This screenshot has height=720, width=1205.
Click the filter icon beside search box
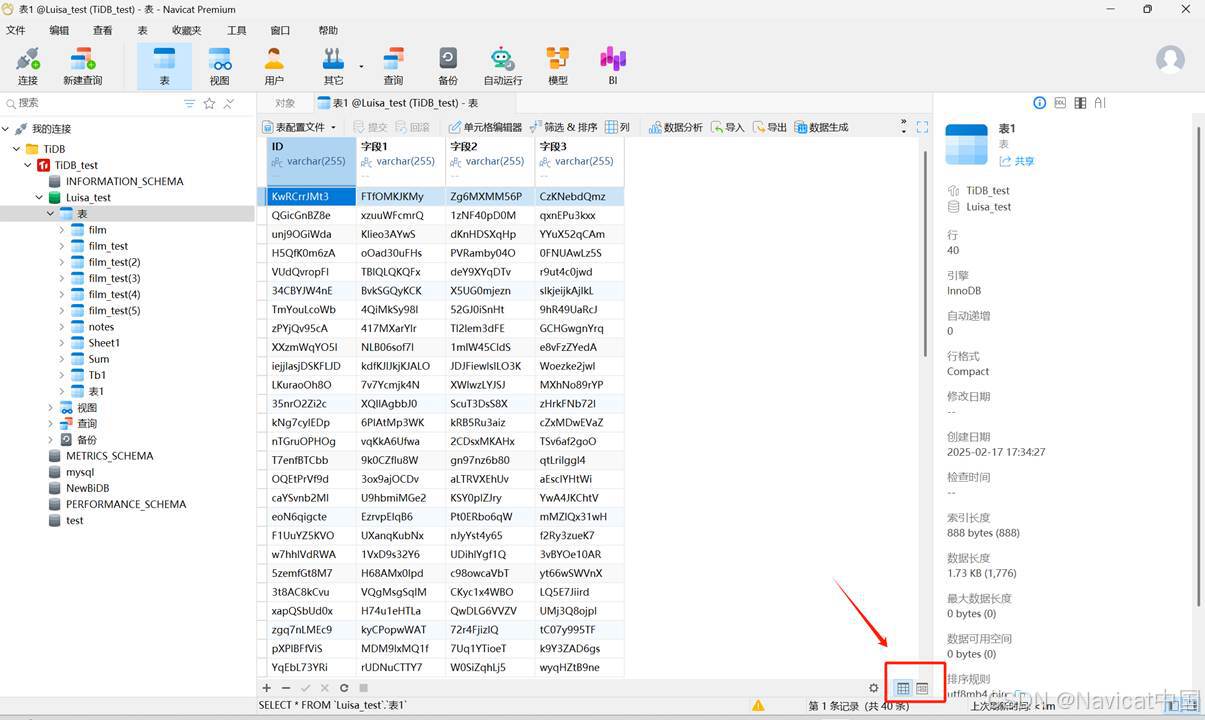coord(189,103)
